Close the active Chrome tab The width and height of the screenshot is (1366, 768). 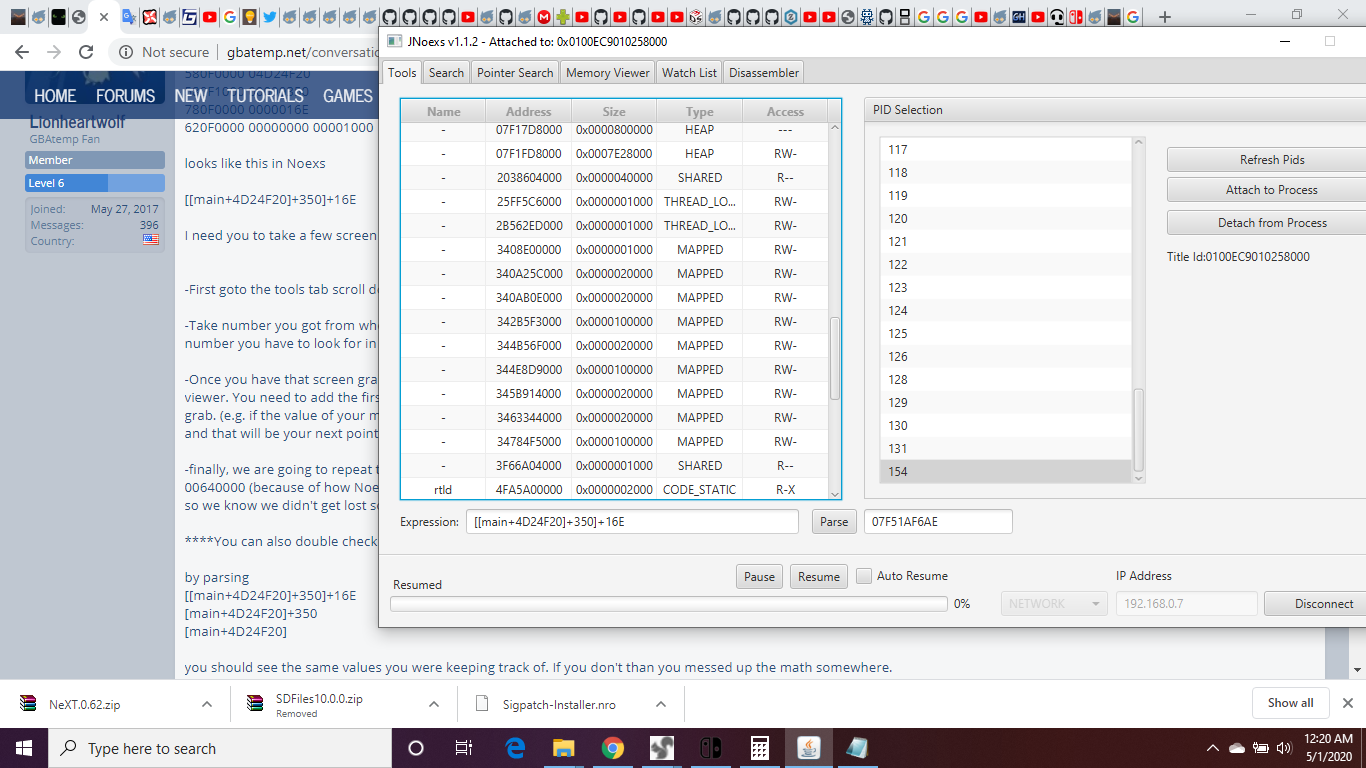tap(104, 17)
